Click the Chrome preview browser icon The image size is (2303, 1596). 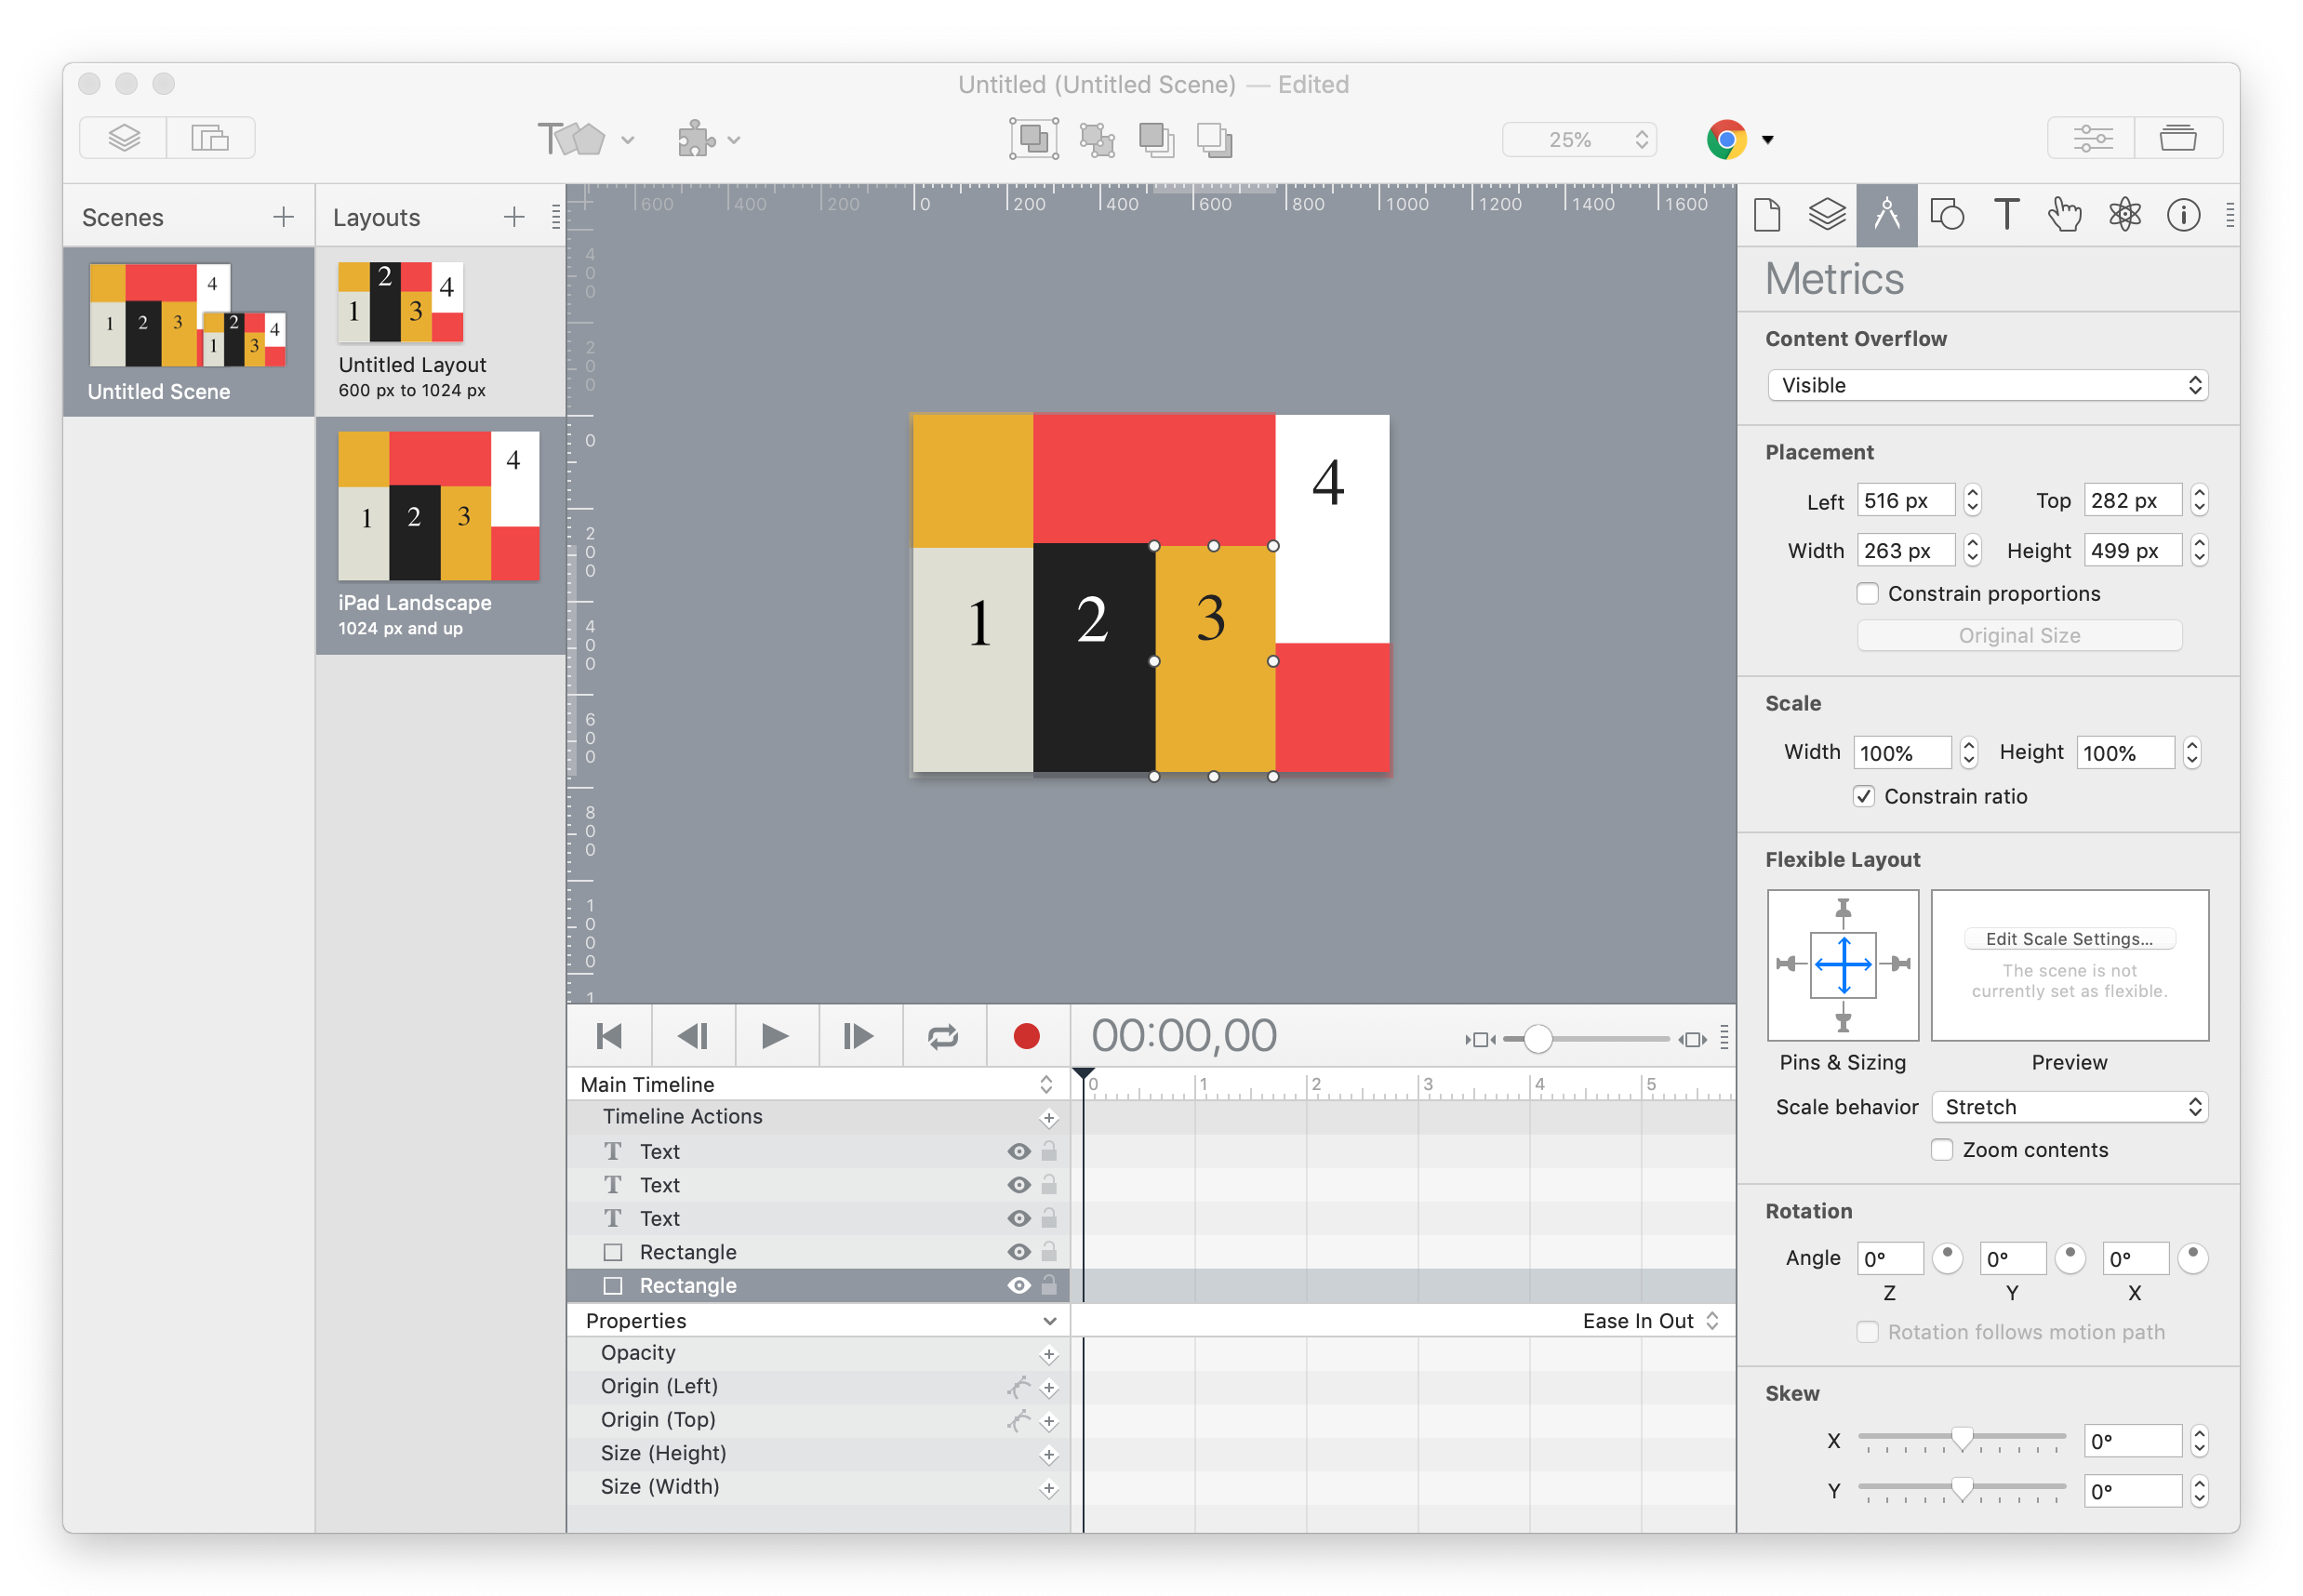[1726, 139]
